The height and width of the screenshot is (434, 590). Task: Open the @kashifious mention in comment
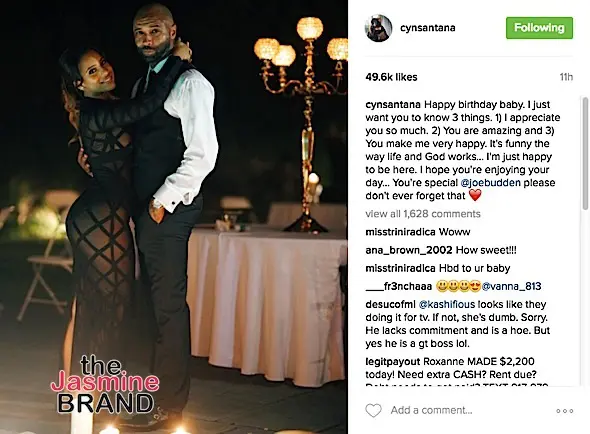tap(447, 304)
